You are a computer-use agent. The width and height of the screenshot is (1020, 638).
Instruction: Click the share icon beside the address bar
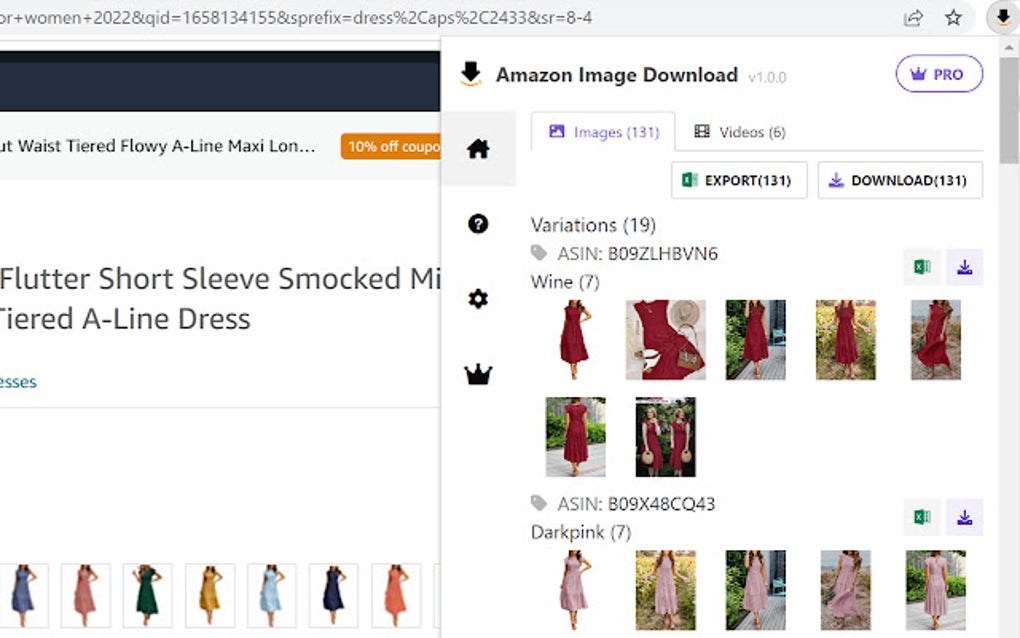pos(912,17)
